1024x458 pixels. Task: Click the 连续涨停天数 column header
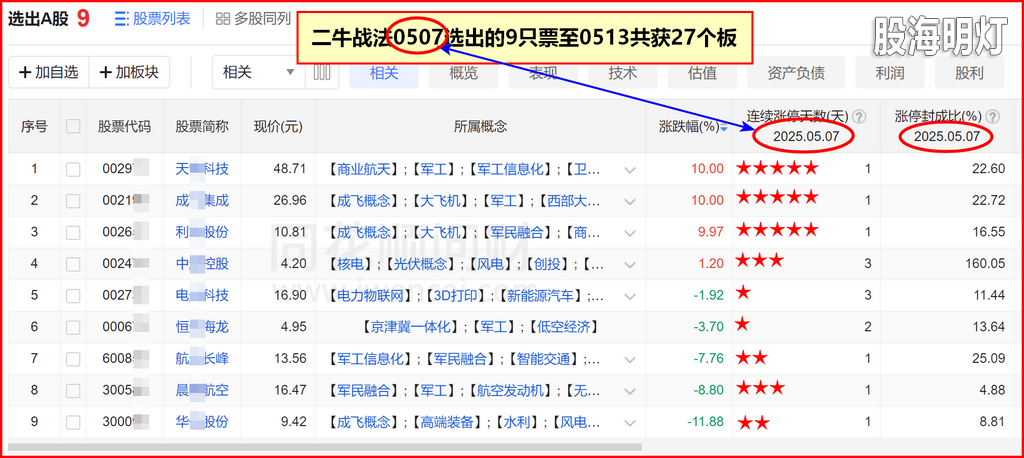click(796, 116)
